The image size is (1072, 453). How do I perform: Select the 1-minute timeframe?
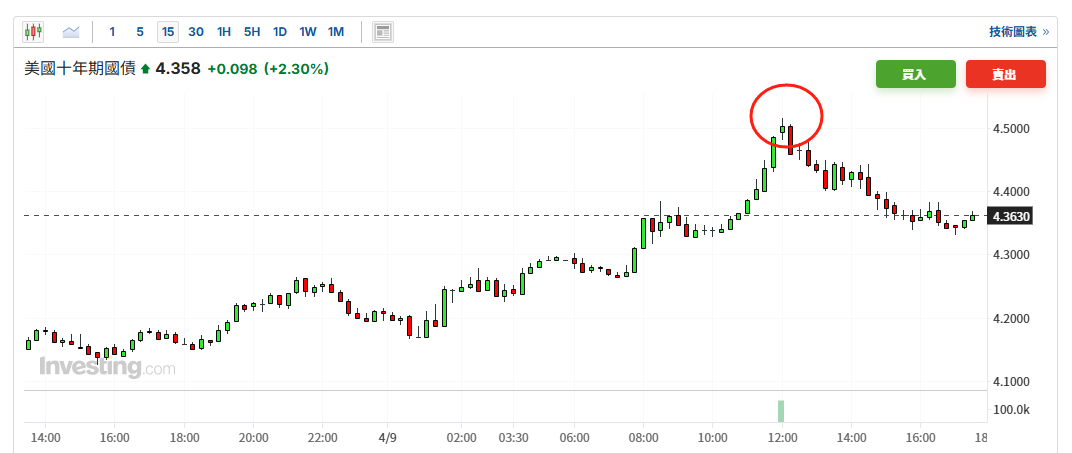coord(112,32)
